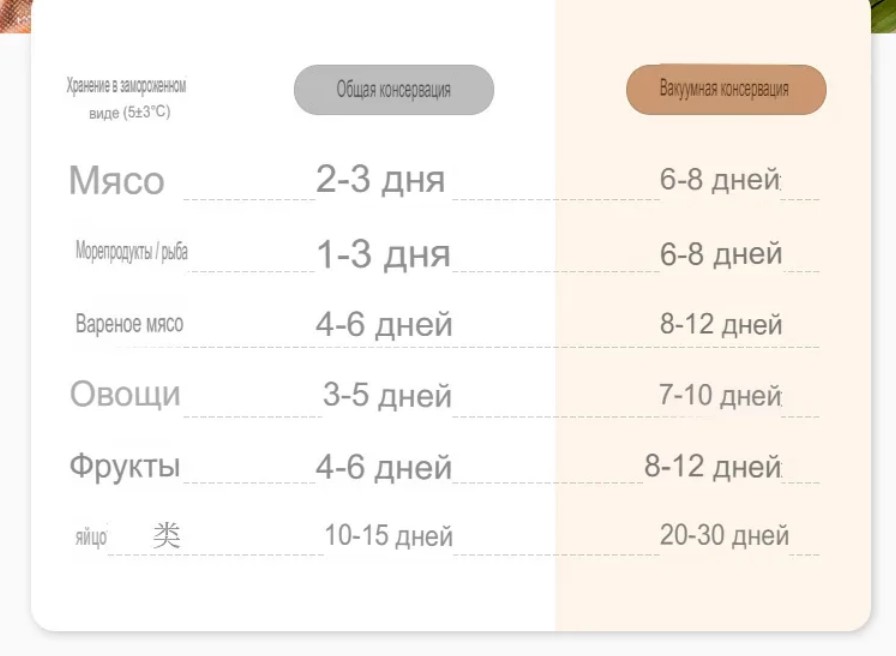Click the gray Общая консервация pill
The width and height of the screenshot is (896, 656).
tap(394, 90)
